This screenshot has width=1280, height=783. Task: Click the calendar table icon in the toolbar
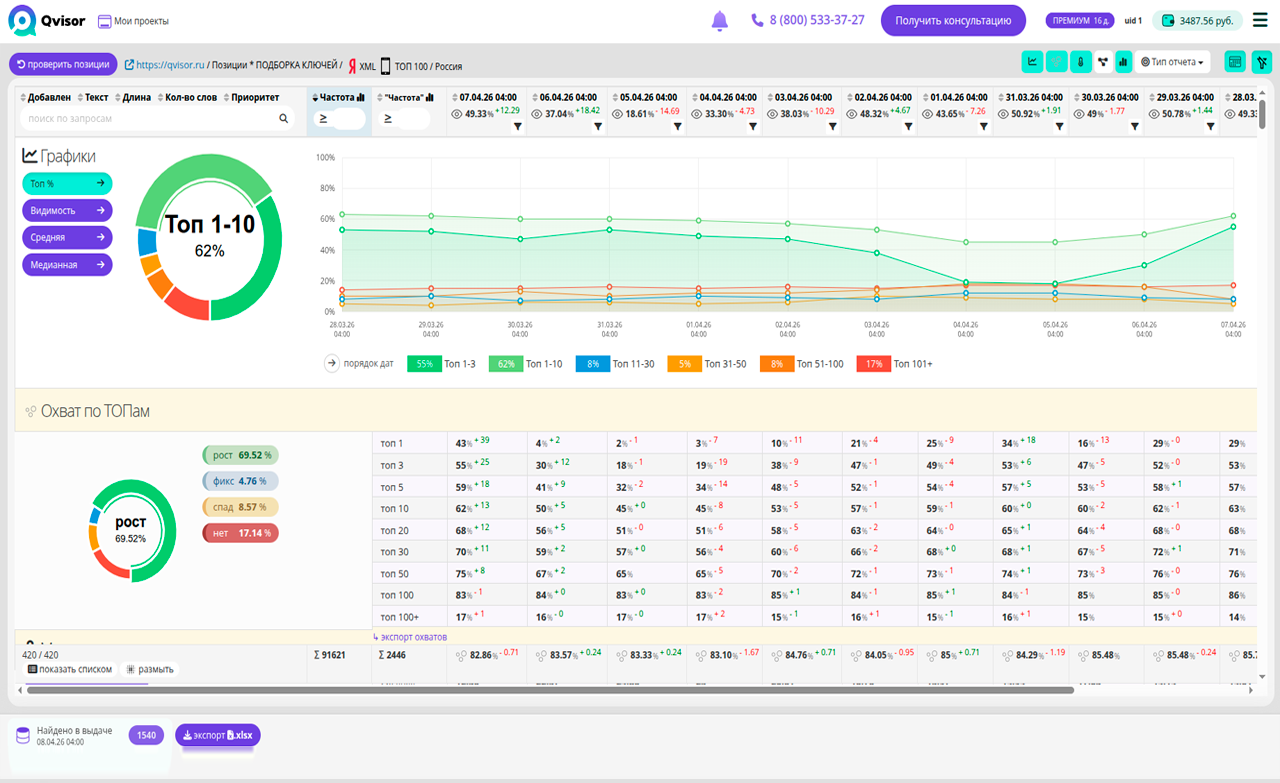(1234, 62)
